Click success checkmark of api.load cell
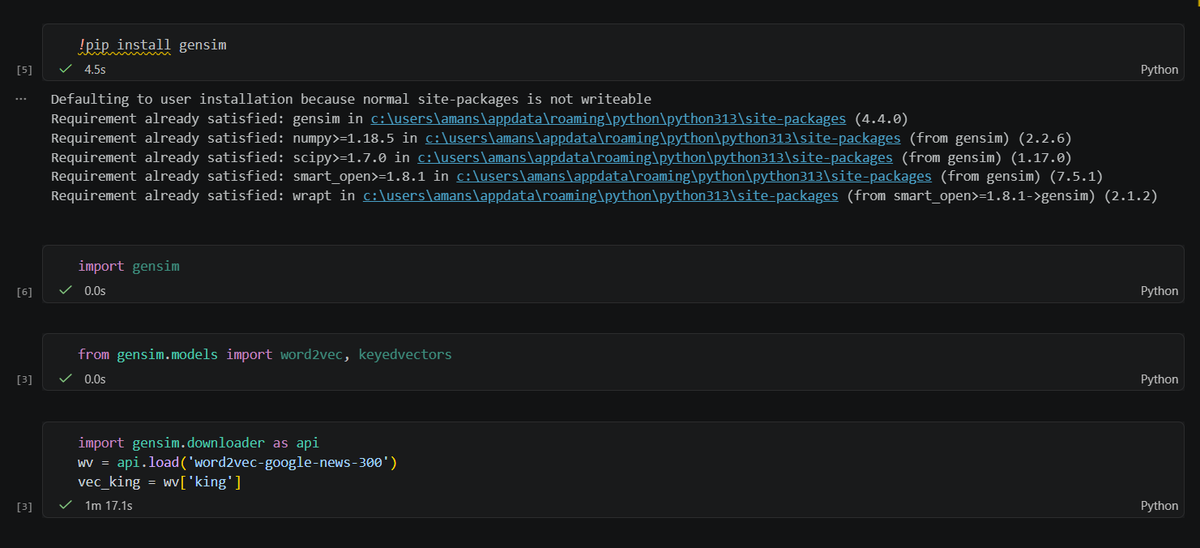The width and height of the screenshot is (1200, 548). pyautogui.click(x=66, y=506)
